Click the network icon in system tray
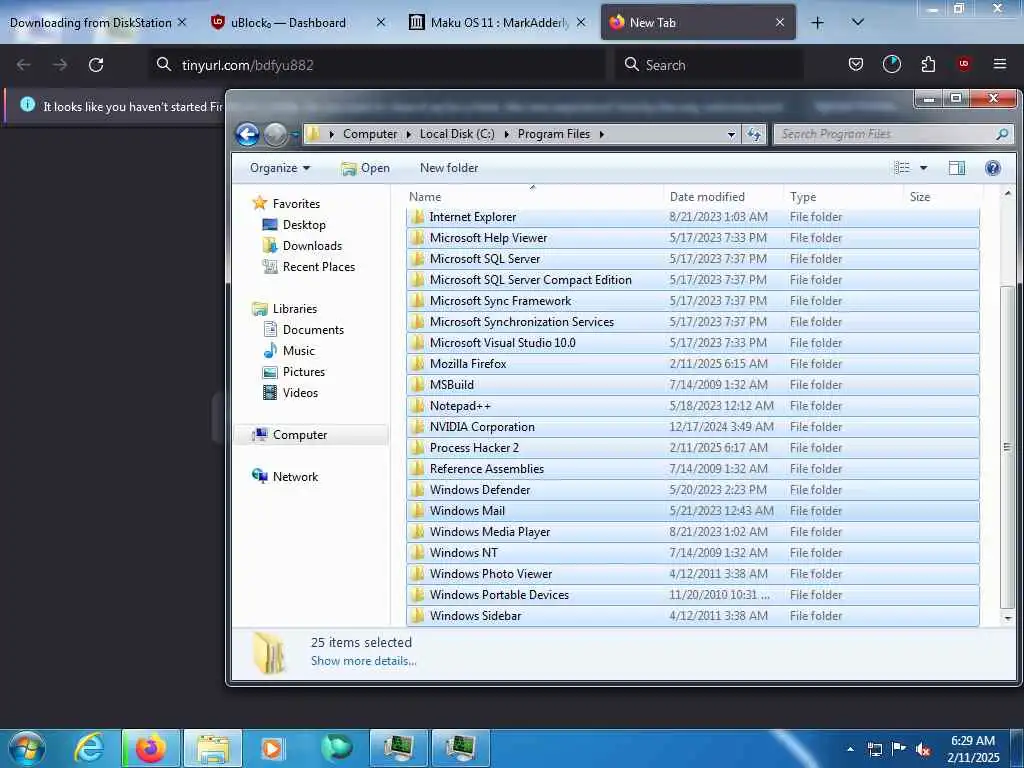1024x768 pixels. click(x=874, y=749)
